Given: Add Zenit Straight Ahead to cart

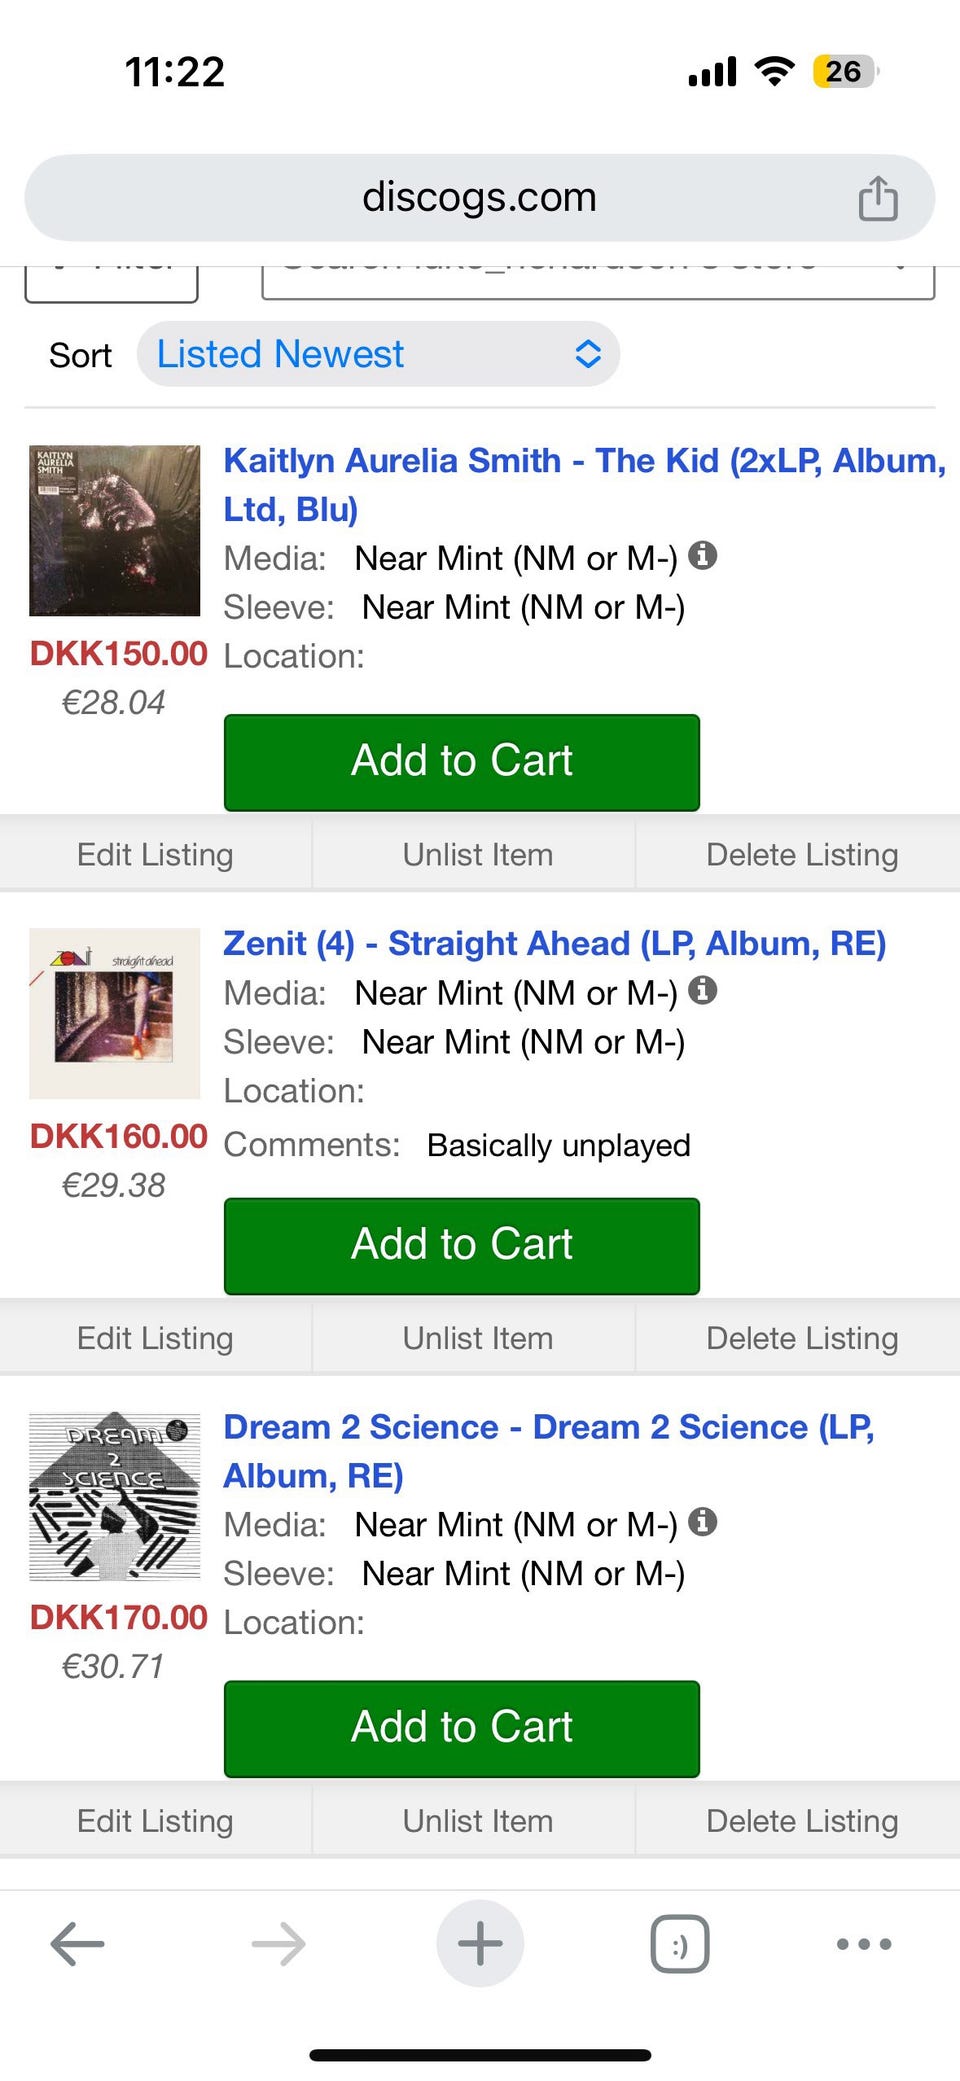Looking at the screenshot, I should coord(461,1245).
